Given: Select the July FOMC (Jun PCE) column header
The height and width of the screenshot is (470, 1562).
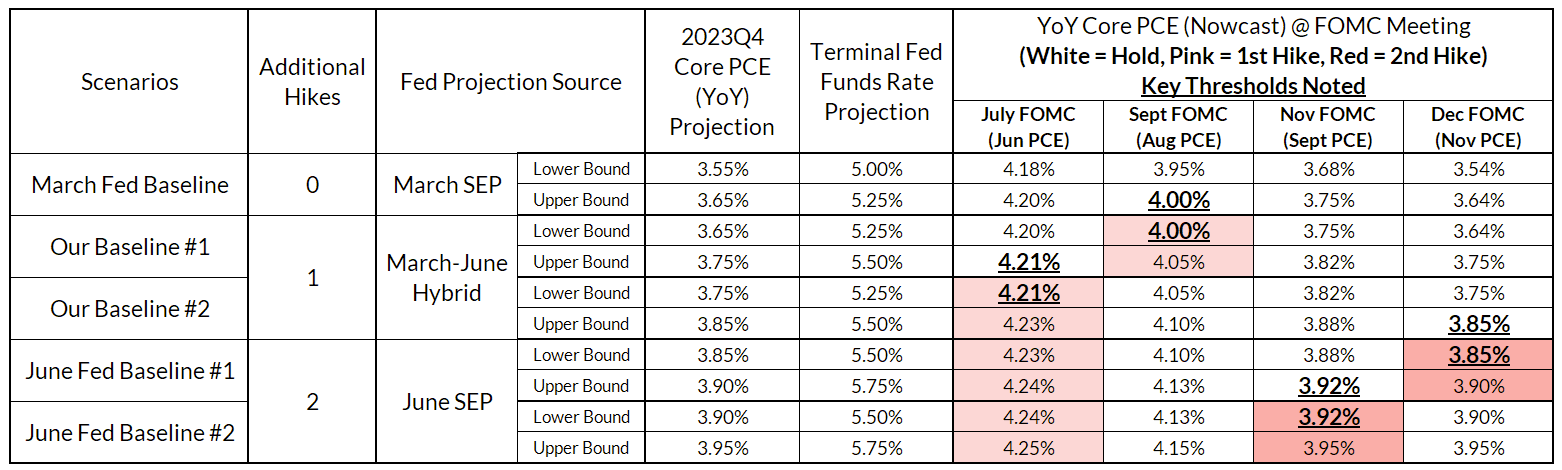Looking at the screenshot, I should click(1028, 127).
